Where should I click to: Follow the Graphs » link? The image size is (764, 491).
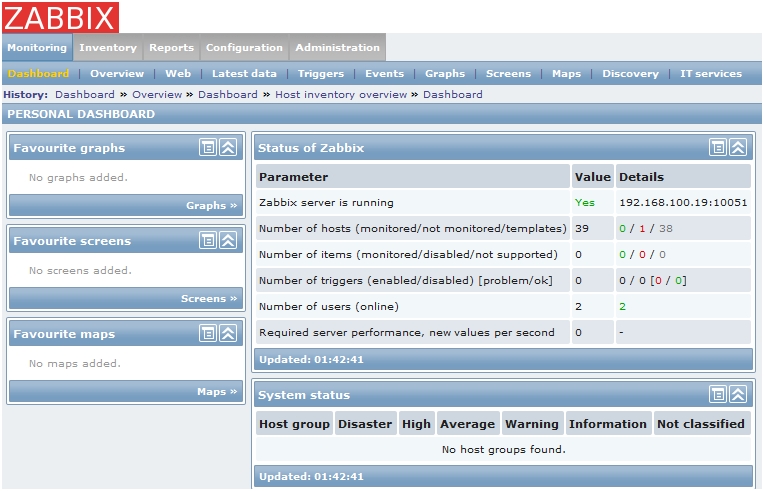pyautogui.click(x=211, y=206)
